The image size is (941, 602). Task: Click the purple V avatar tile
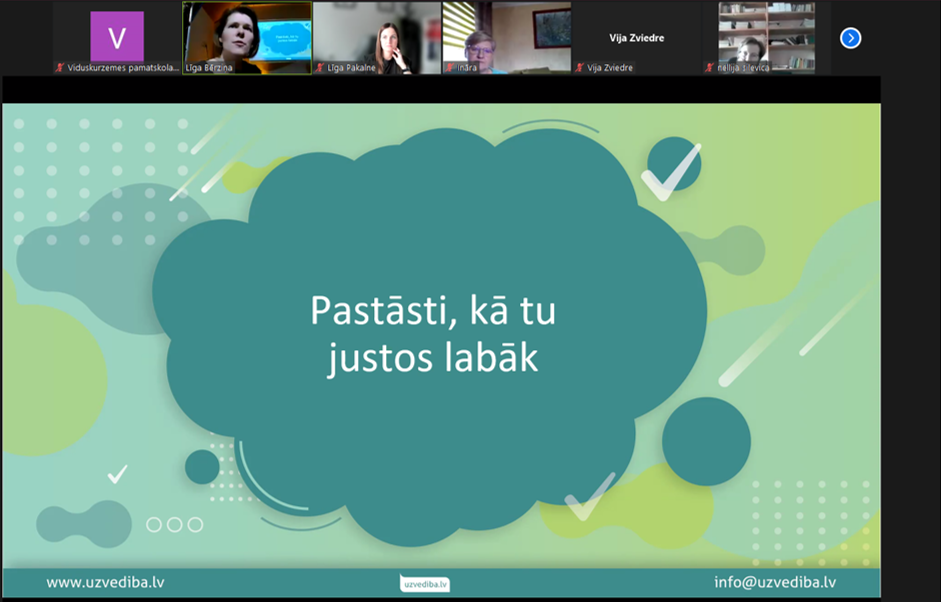[x=117, y=37]
